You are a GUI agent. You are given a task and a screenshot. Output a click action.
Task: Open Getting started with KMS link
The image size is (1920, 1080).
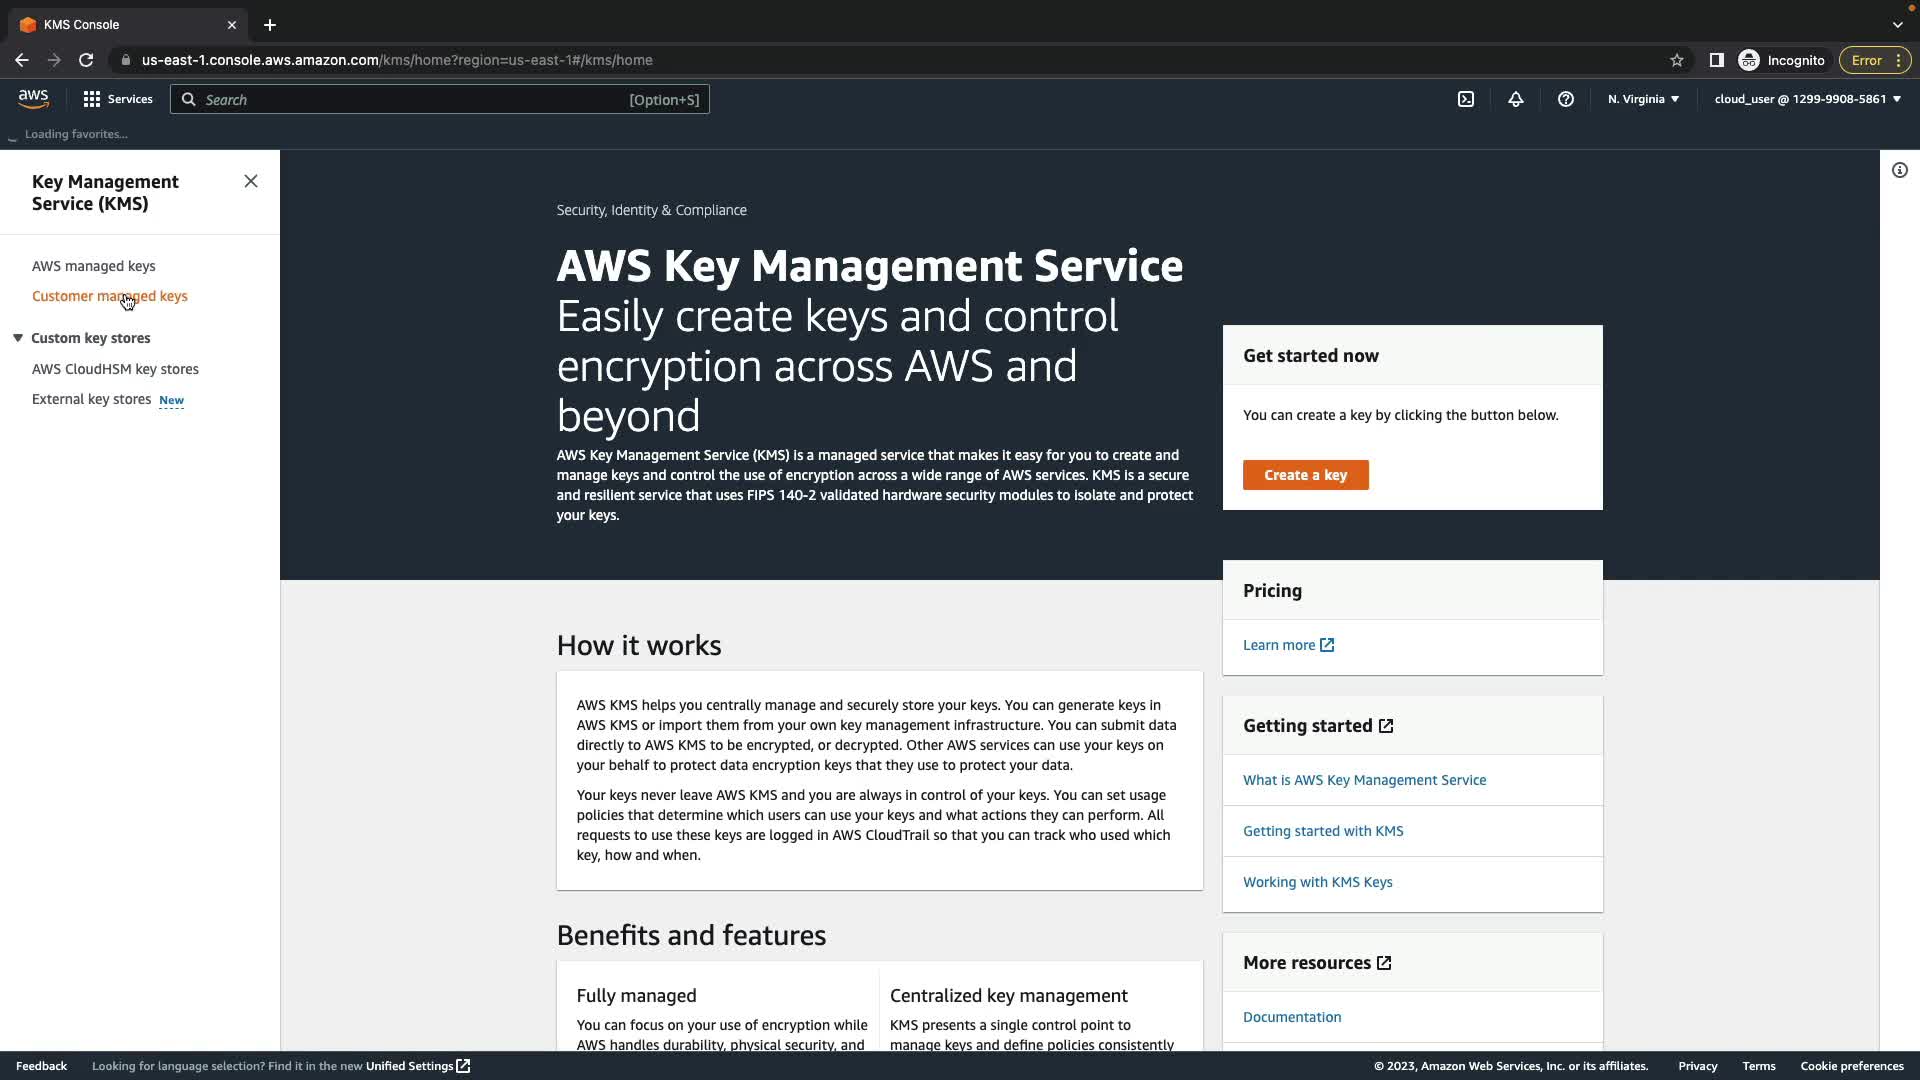1322,831
